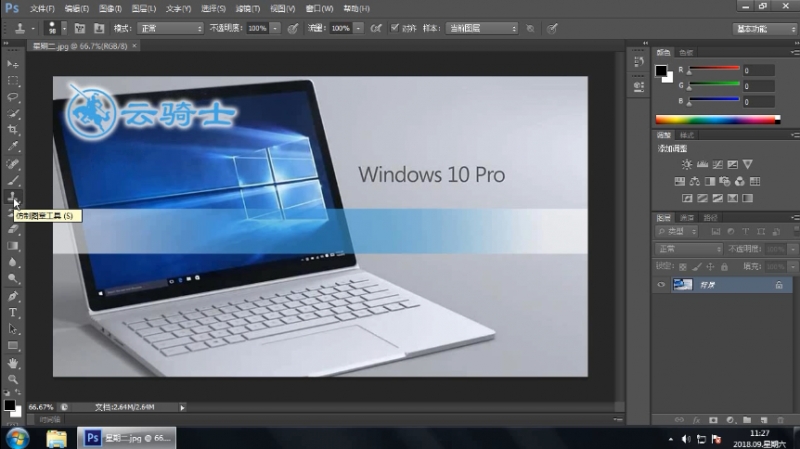Click the foreground color swatch in Color panel
Screen dimensions: 800x449
pos(661,70)
